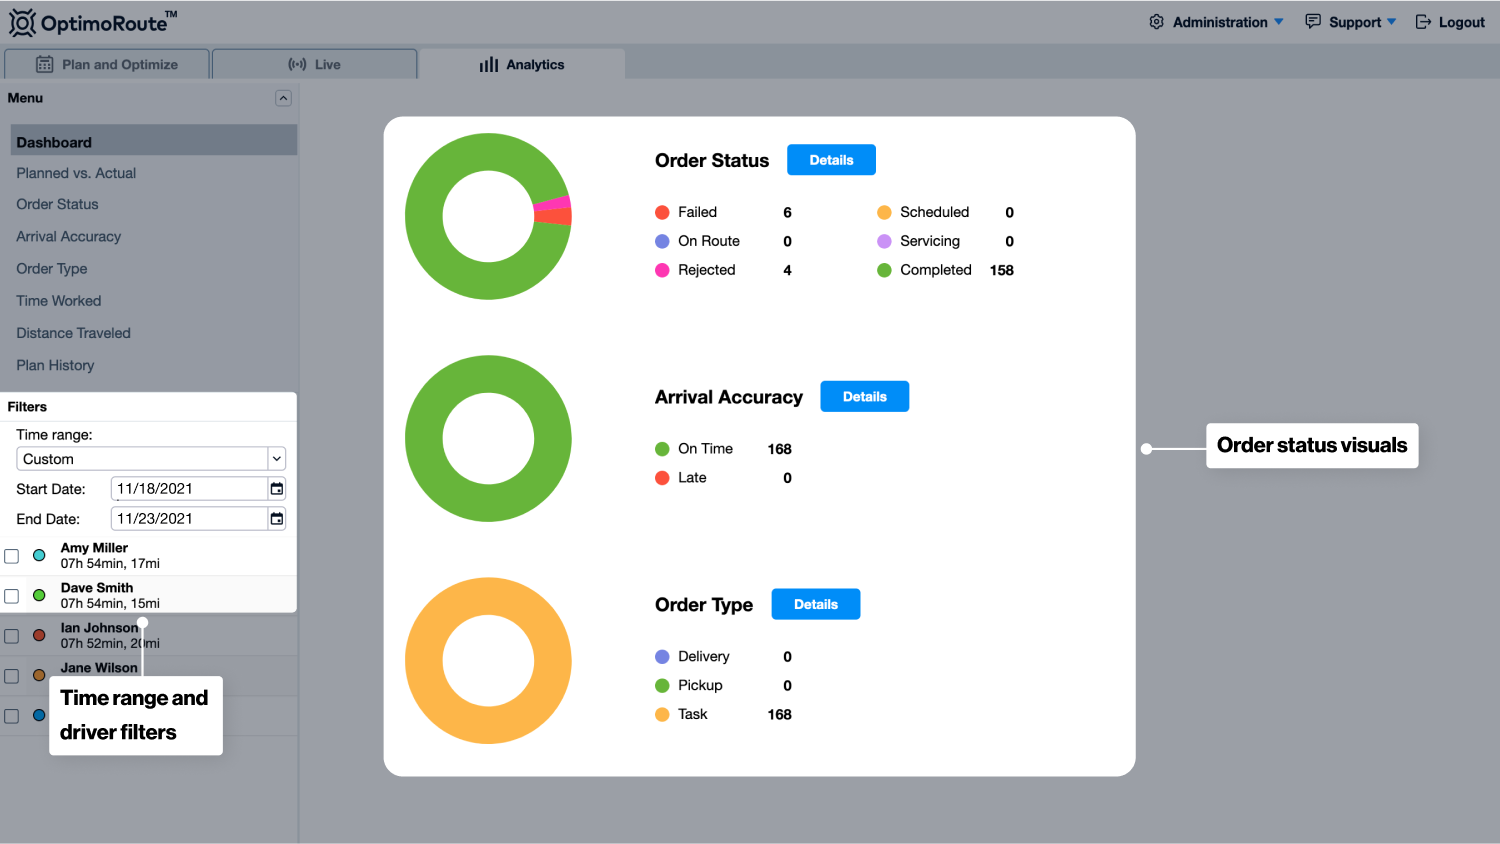Tick the Amy Miller driver checkbox
The height and width of the screenshot is (844, 1500).
click(12, 556)
